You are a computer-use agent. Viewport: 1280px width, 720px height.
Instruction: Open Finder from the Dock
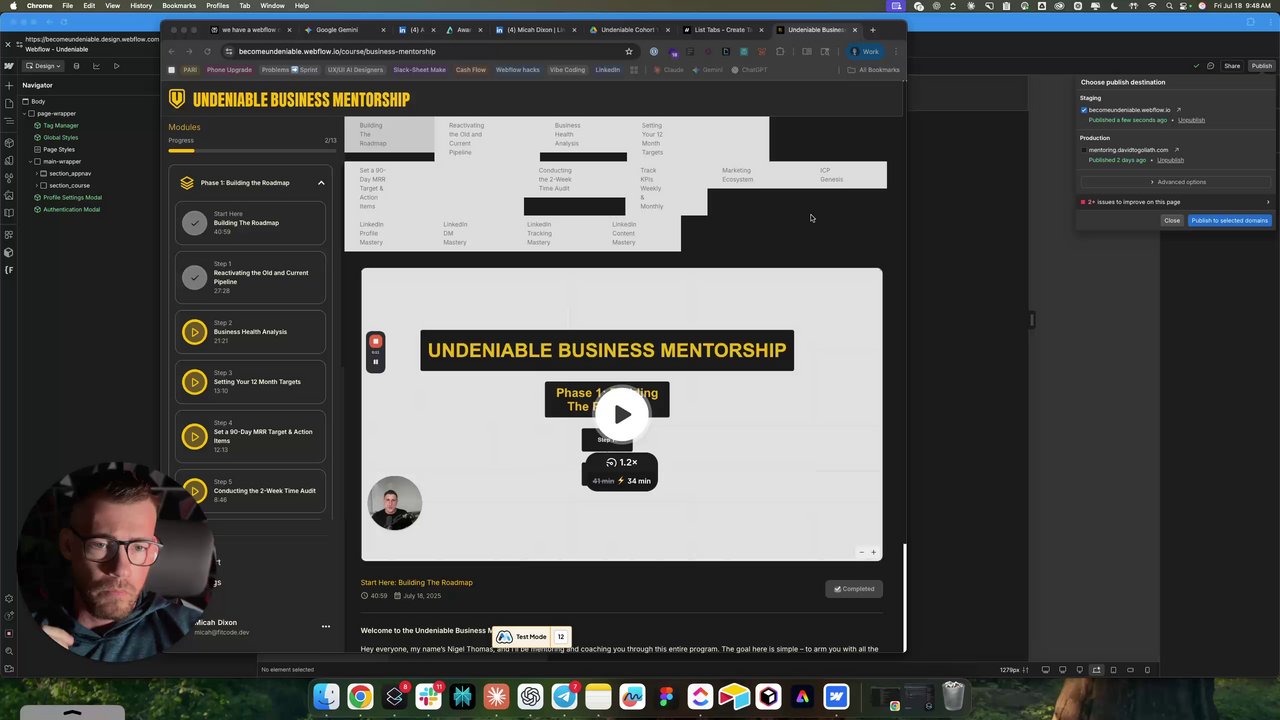[326, 696]
